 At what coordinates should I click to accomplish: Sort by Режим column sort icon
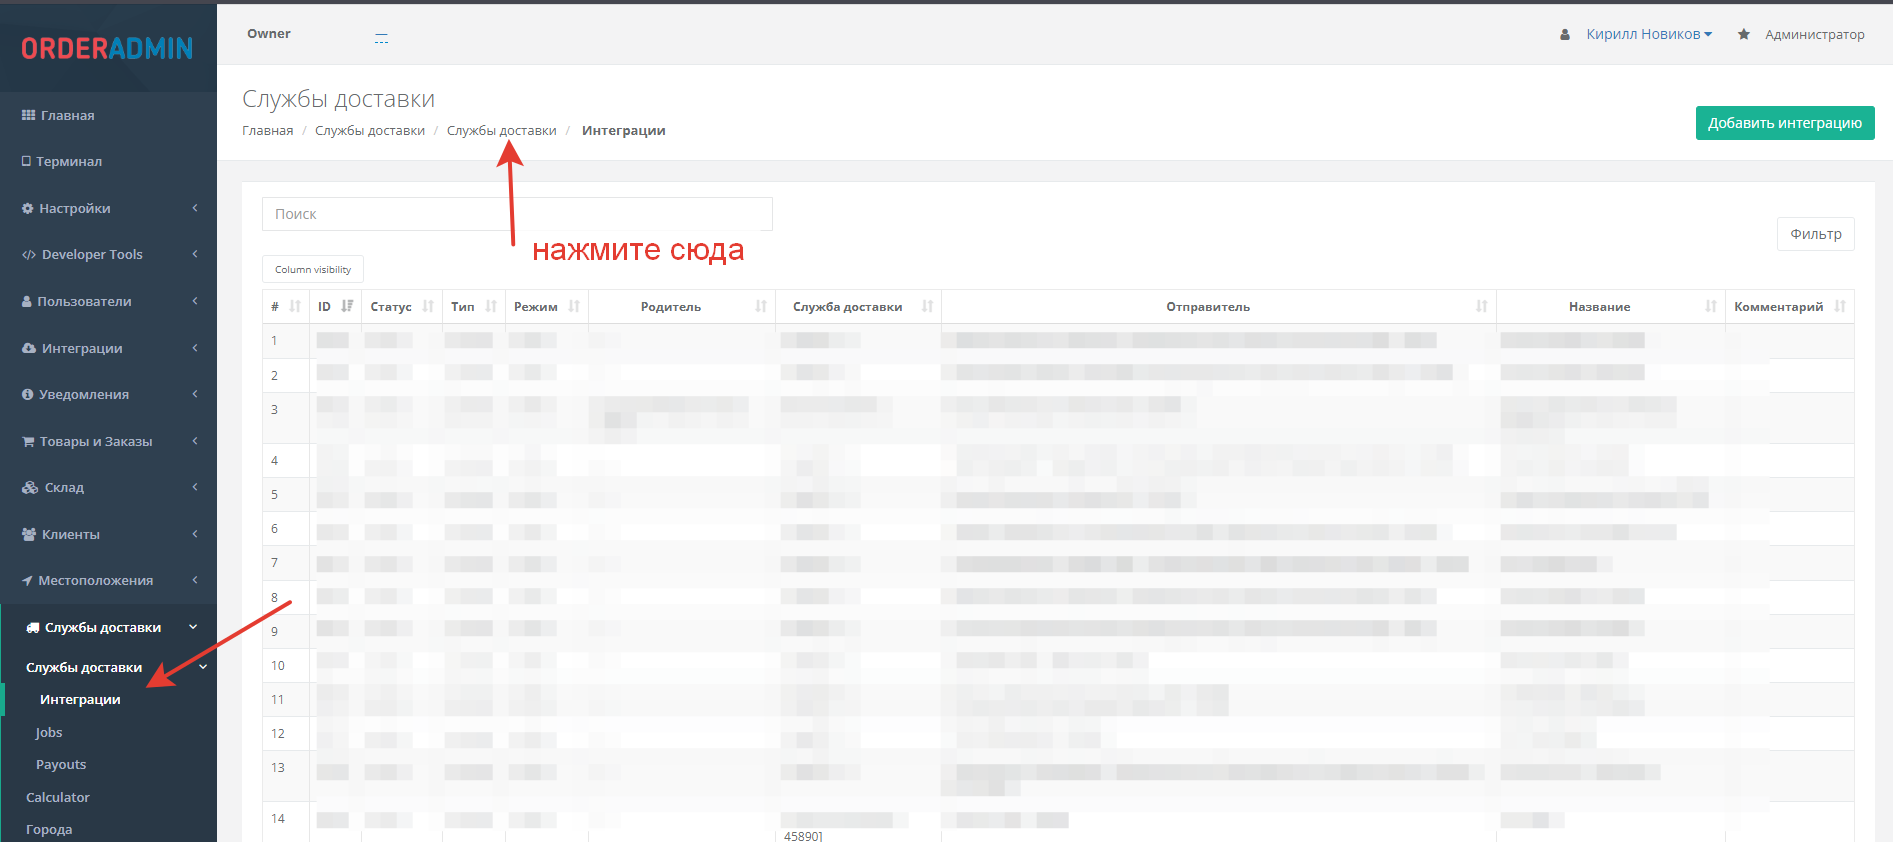(574, 306)
